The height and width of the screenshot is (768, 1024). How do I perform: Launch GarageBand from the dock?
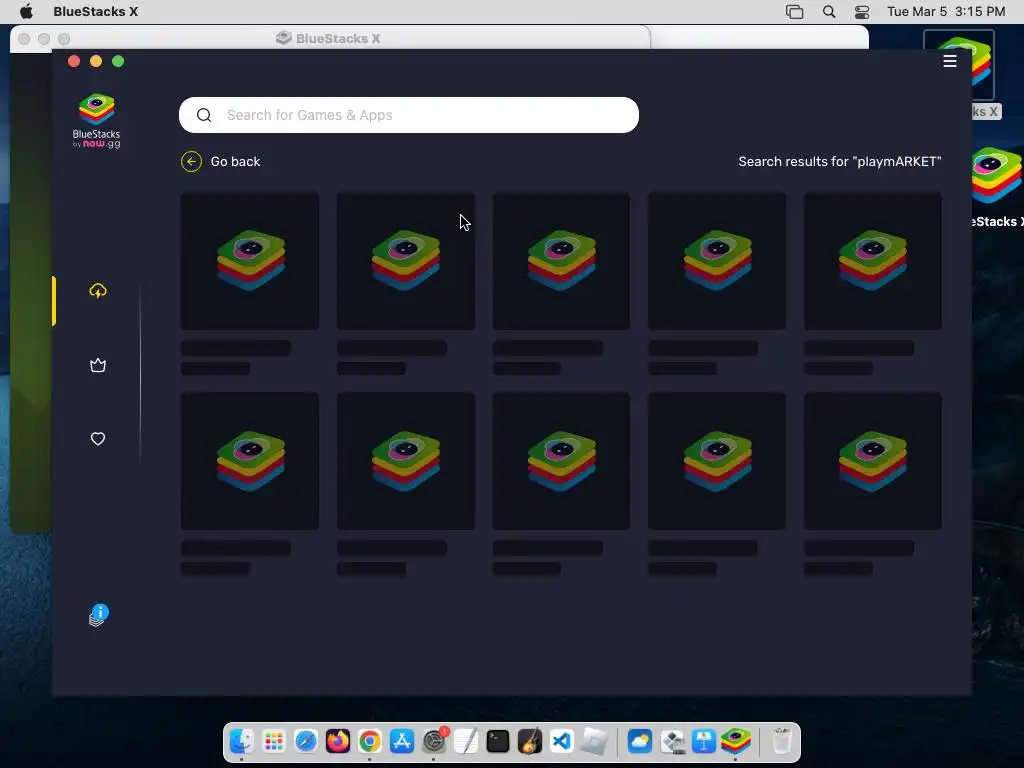click(x=530, y=741)
